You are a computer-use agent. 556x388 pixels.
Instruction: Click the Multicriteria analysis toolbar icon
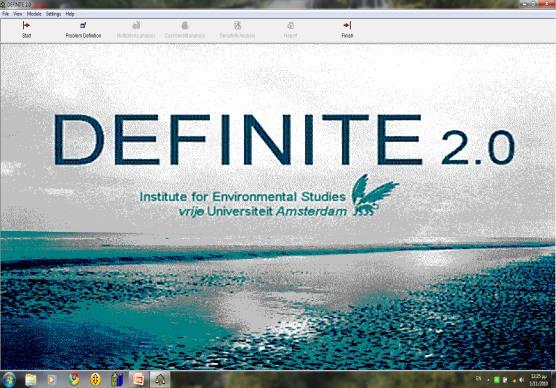point(136,25)
